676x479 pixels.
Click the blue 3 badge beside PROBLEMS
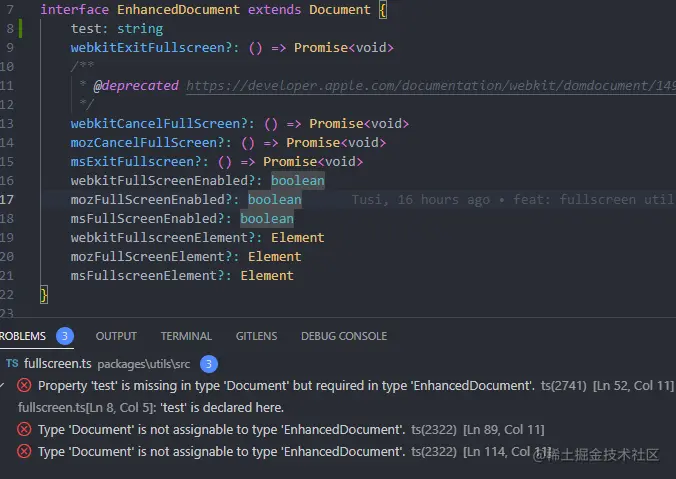65,336
